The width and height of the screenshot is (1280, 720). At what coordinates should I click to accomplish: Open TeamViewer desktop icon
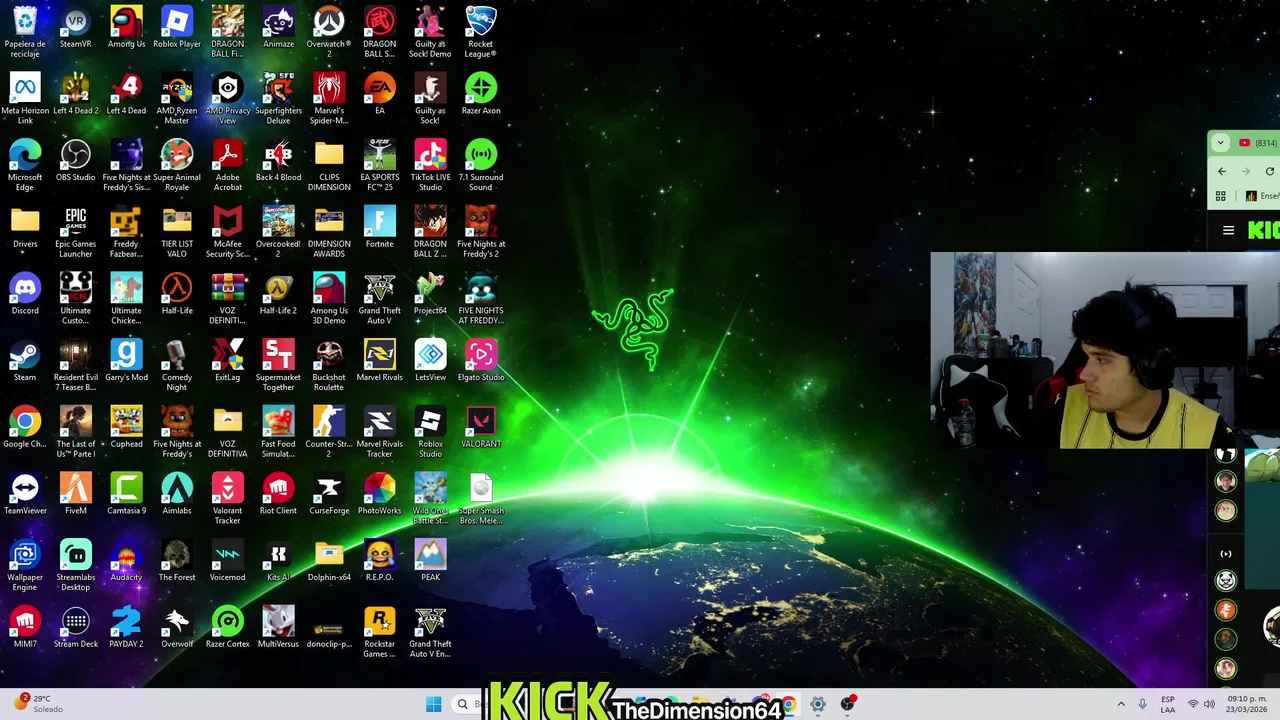(x=25, y=494)
